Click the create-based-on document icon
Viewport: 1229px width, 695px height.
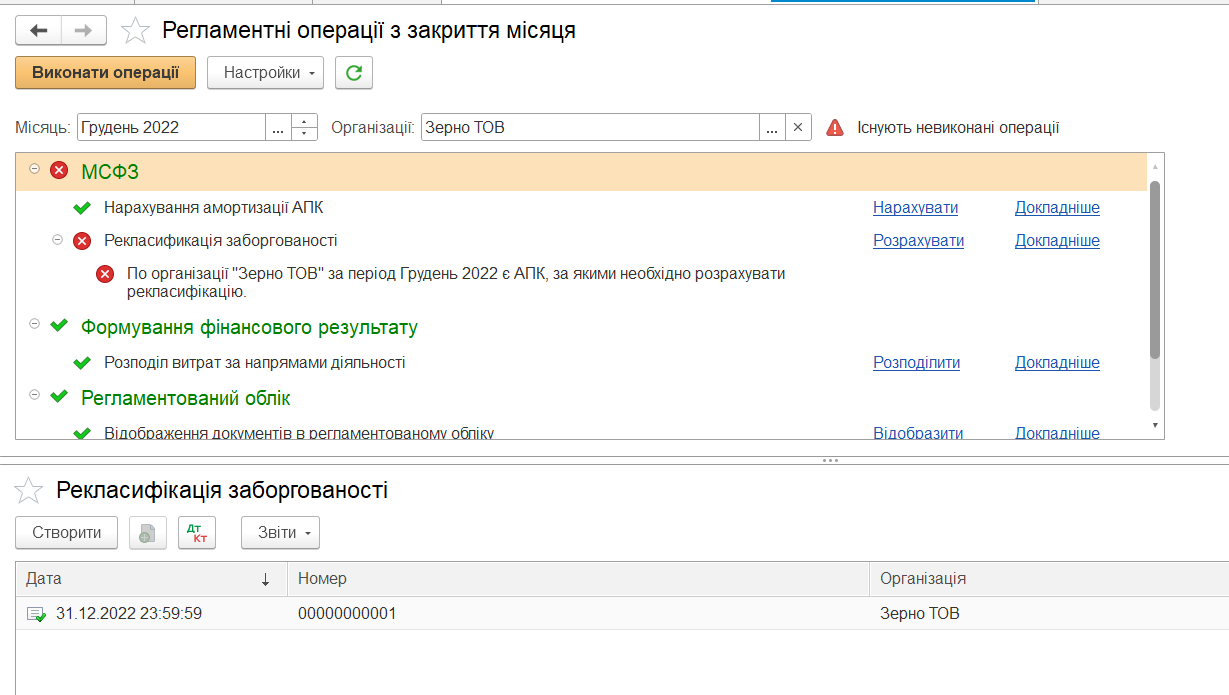(x=148, y=533)
